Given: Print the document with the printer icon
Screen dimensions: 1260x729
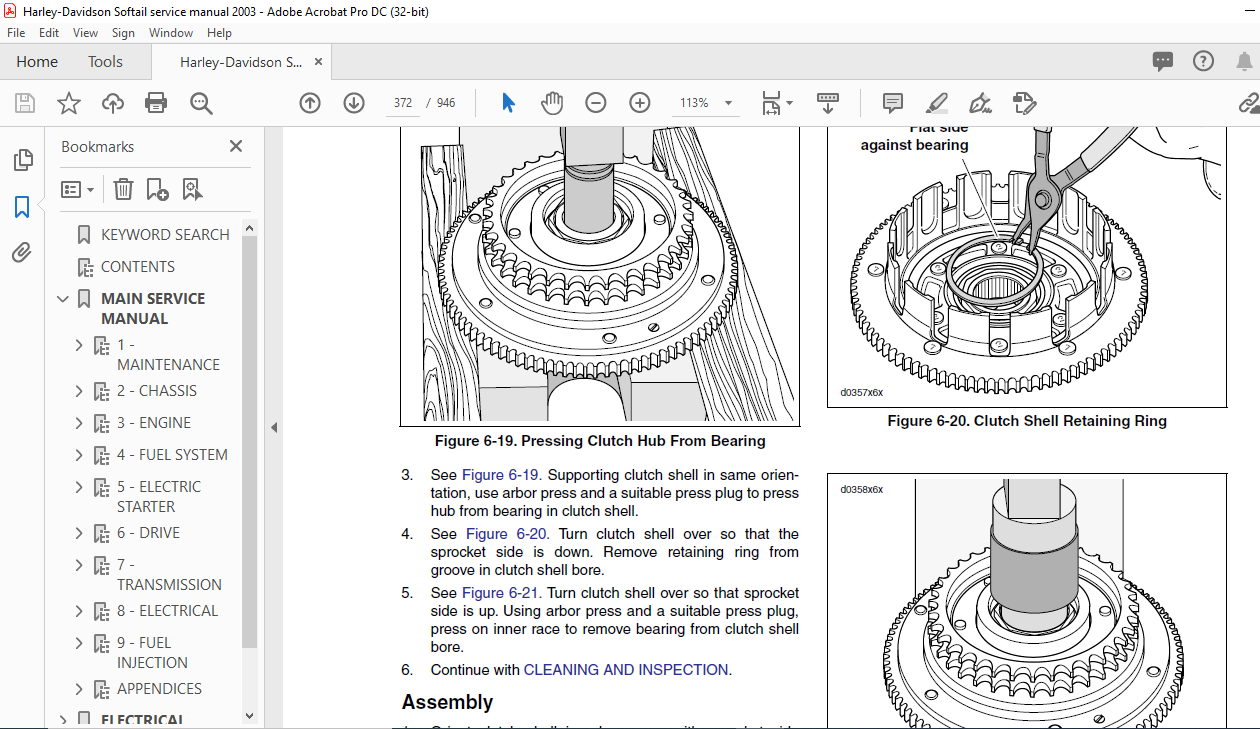Looking at the screenshot, I should pyautogui.click(x=156, y=103).
